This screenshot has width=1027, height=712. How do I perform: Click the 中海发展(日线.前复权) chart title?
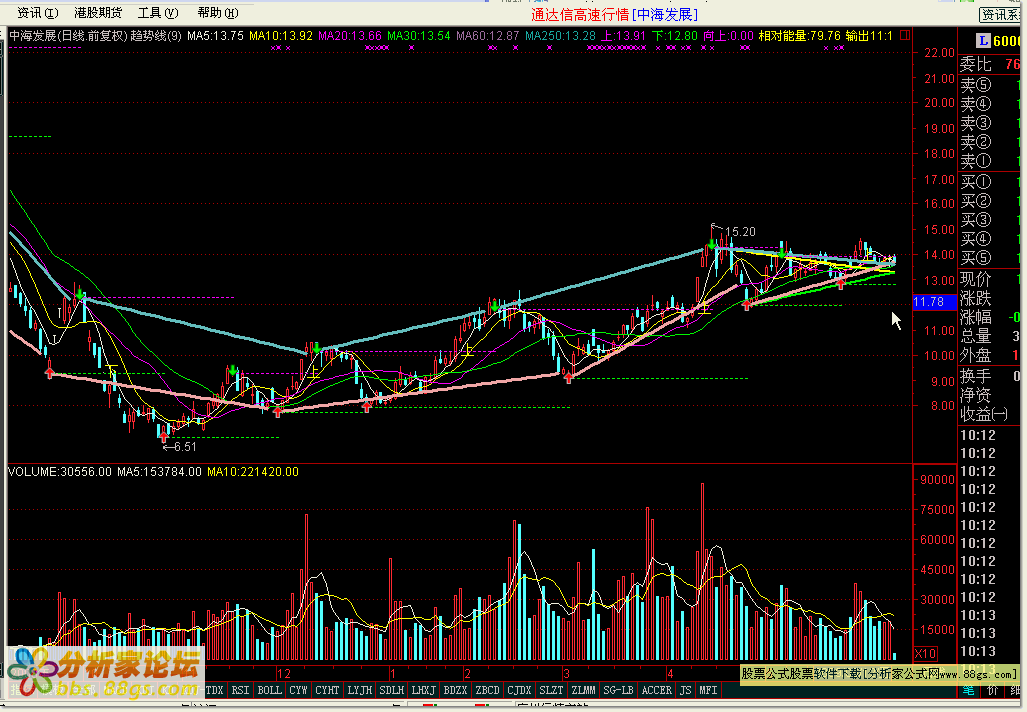68,35
